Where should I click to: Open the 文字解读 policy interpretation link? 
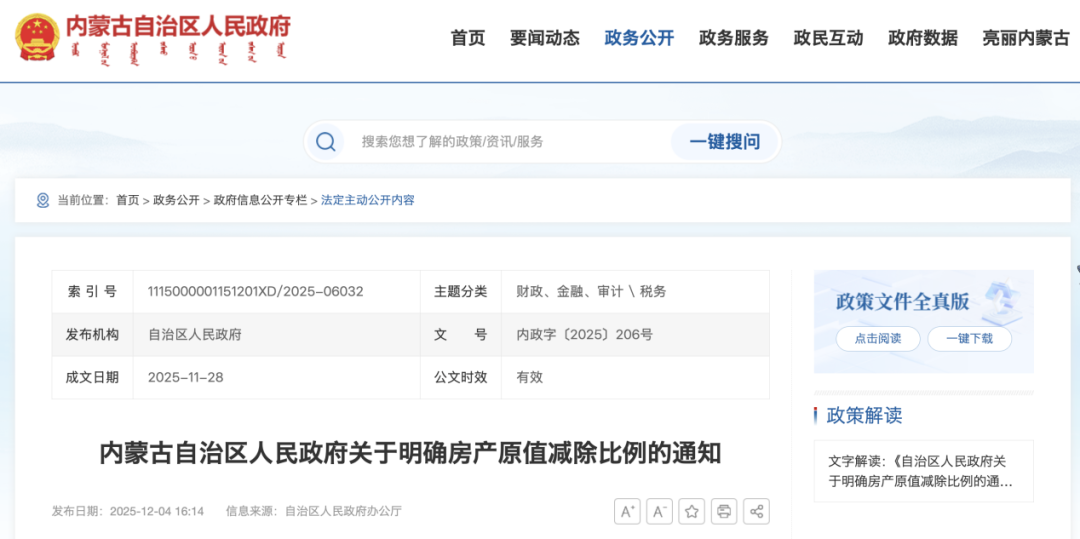coord(916,471)
